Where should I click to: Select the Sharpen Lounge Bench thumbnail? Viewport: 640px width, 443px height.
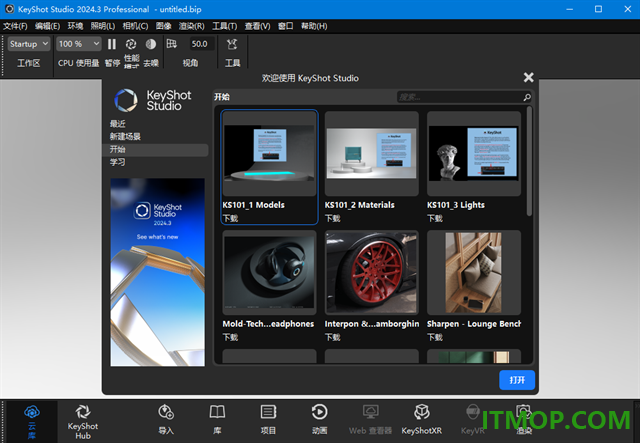coord(473,272)
